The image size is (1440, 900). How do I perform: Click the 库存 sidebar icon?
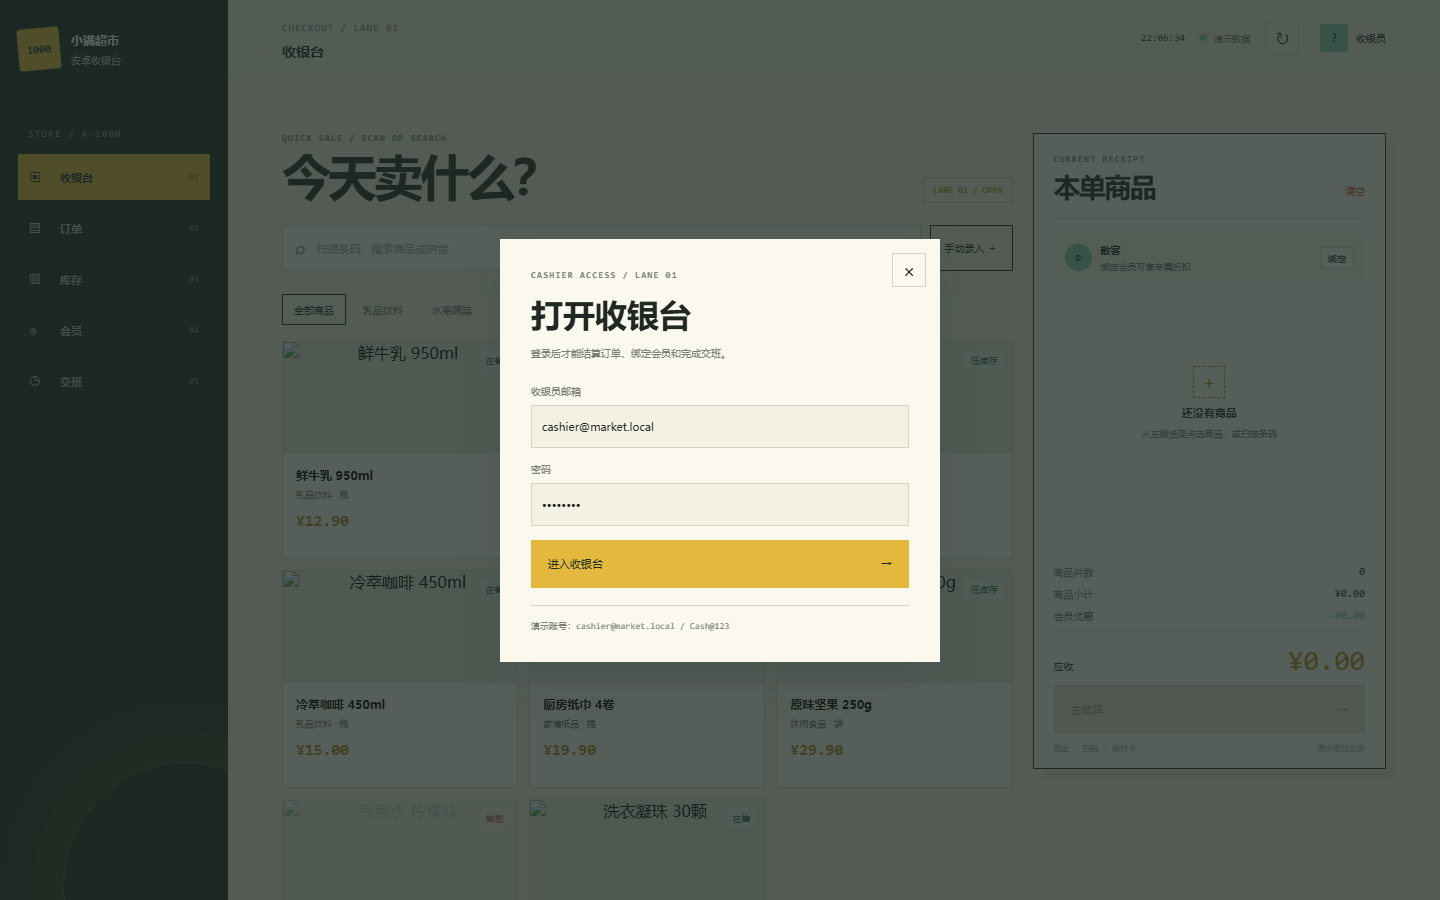coord(35,279)
